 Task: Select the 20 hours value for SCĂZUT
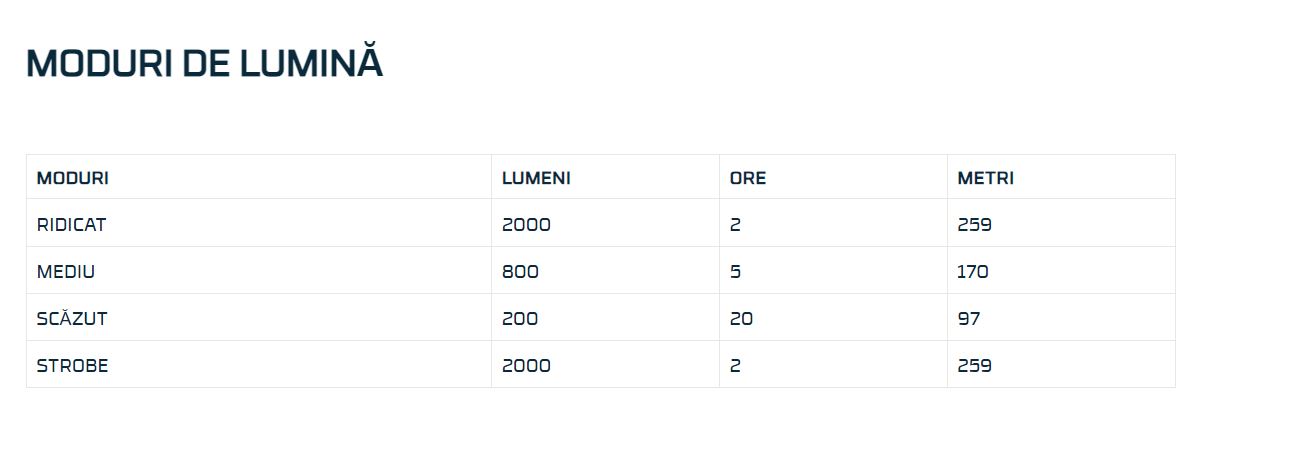pos(741,319)
